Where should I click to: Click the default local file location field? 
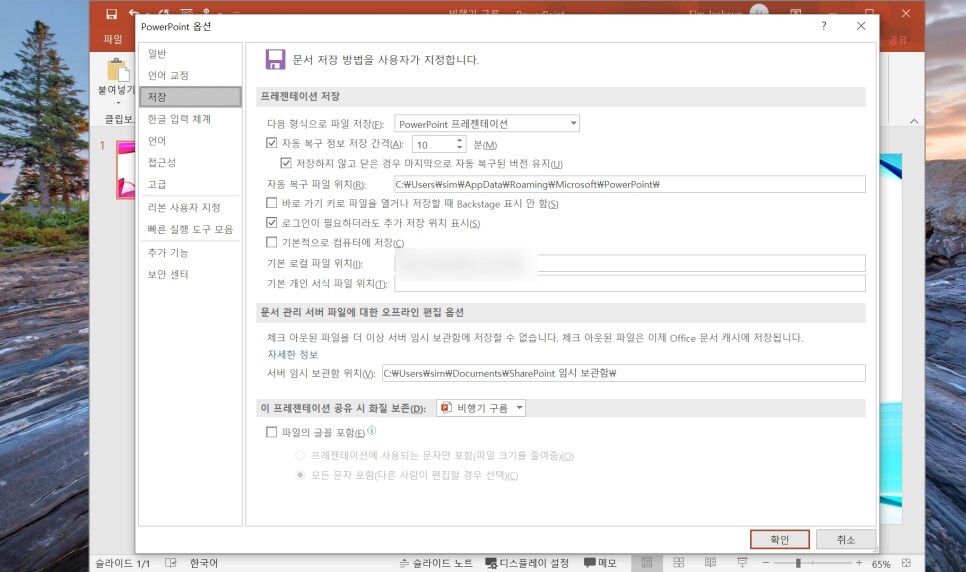coord(630,263)
